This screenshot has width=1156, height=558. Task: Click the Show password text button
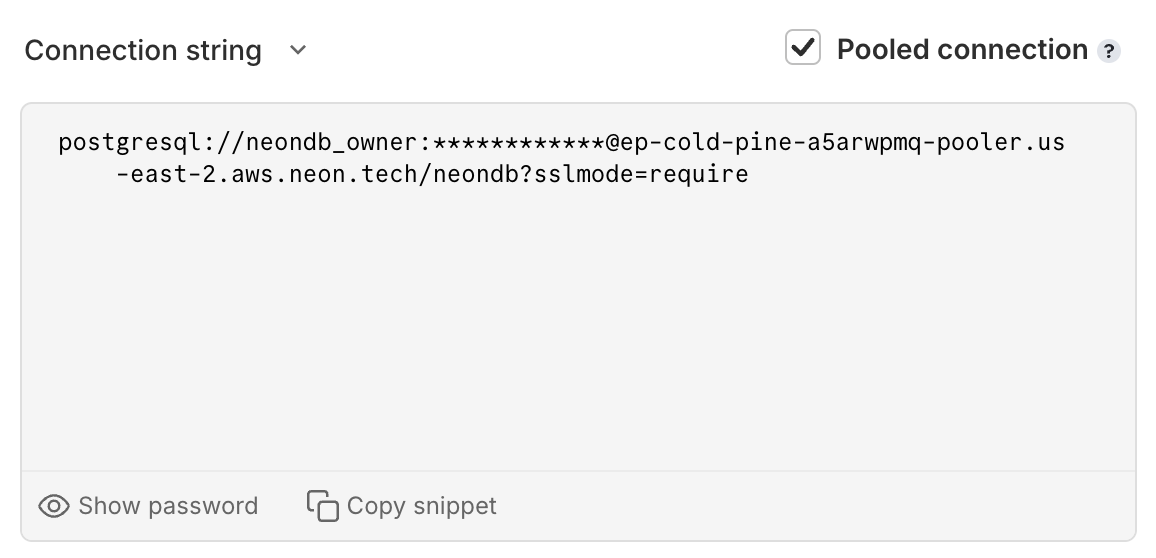[x=168, y=506]
